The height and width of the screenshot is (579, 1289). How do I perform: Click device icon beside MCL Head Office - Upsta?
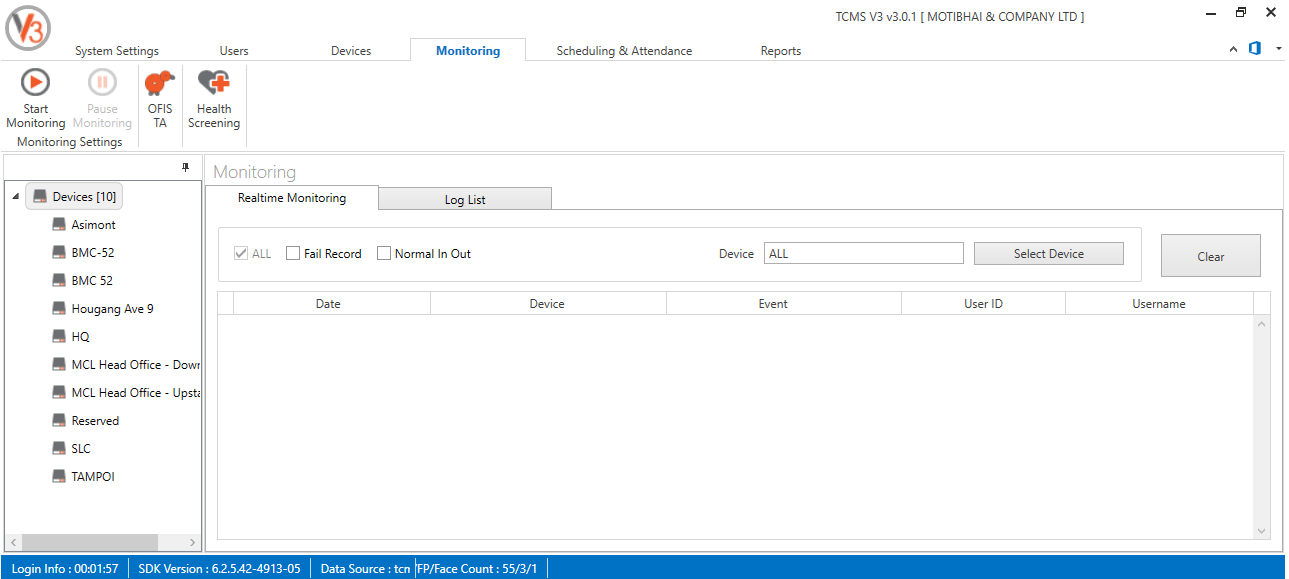[59, 393]
